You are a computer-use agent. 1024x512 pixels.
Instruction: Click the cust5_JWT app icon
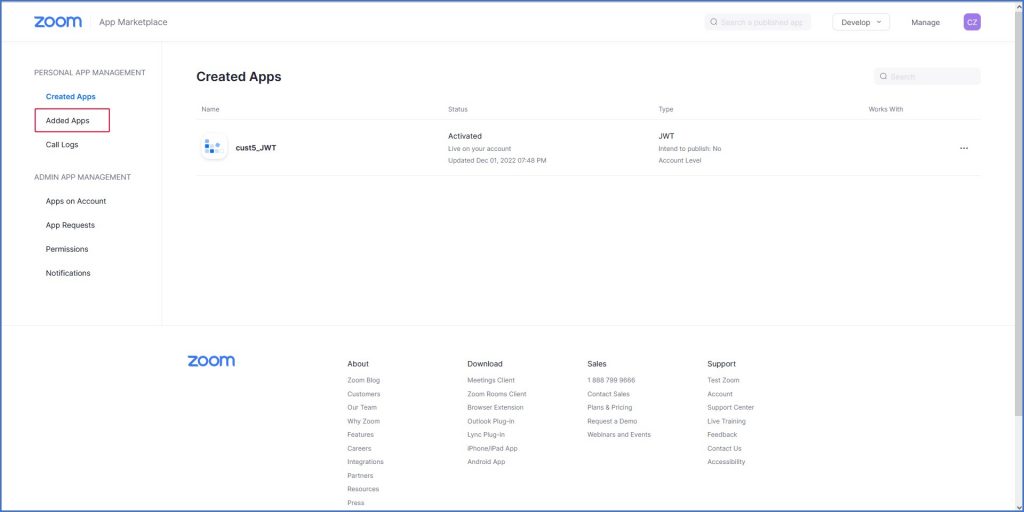point(214,147)
